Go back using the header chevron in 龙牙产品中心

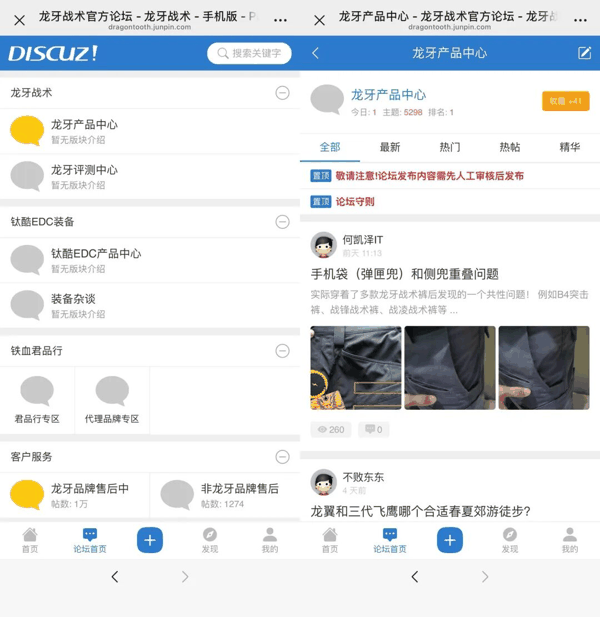coord(316,53)
